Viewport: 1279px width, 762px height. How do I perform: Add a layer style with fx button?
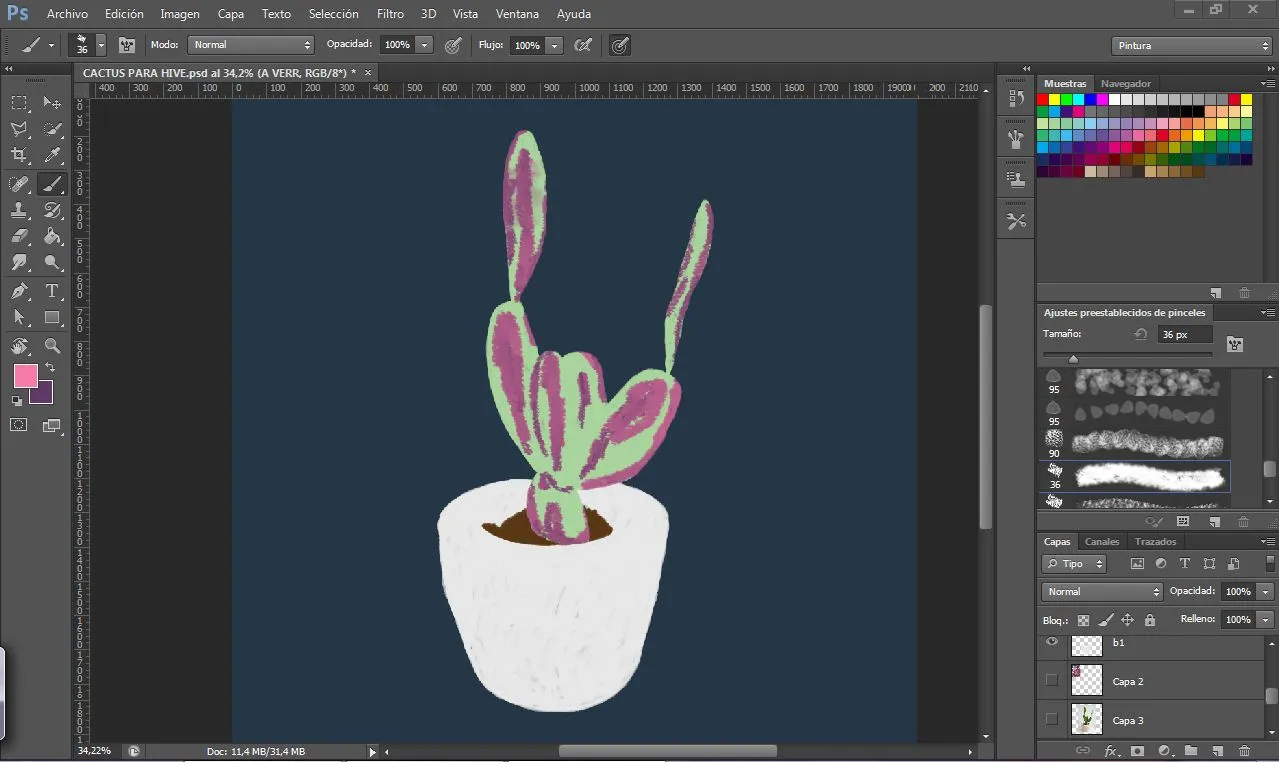coord(1110,750)
